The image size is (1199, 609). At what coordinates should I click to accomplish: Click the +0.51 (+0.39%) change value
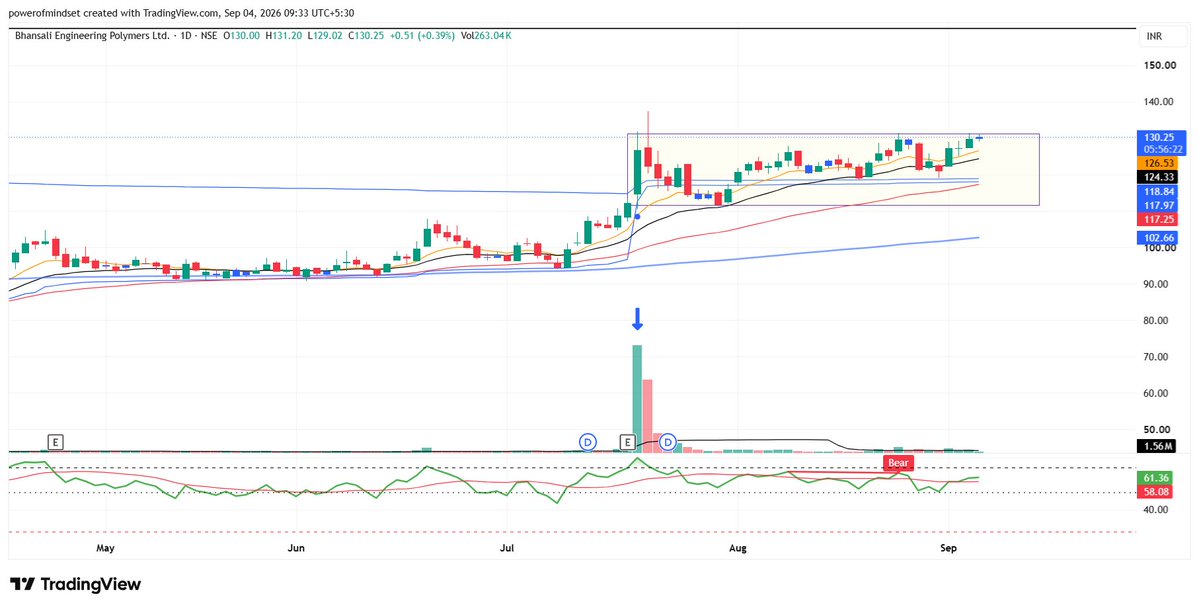pos(422,36)
